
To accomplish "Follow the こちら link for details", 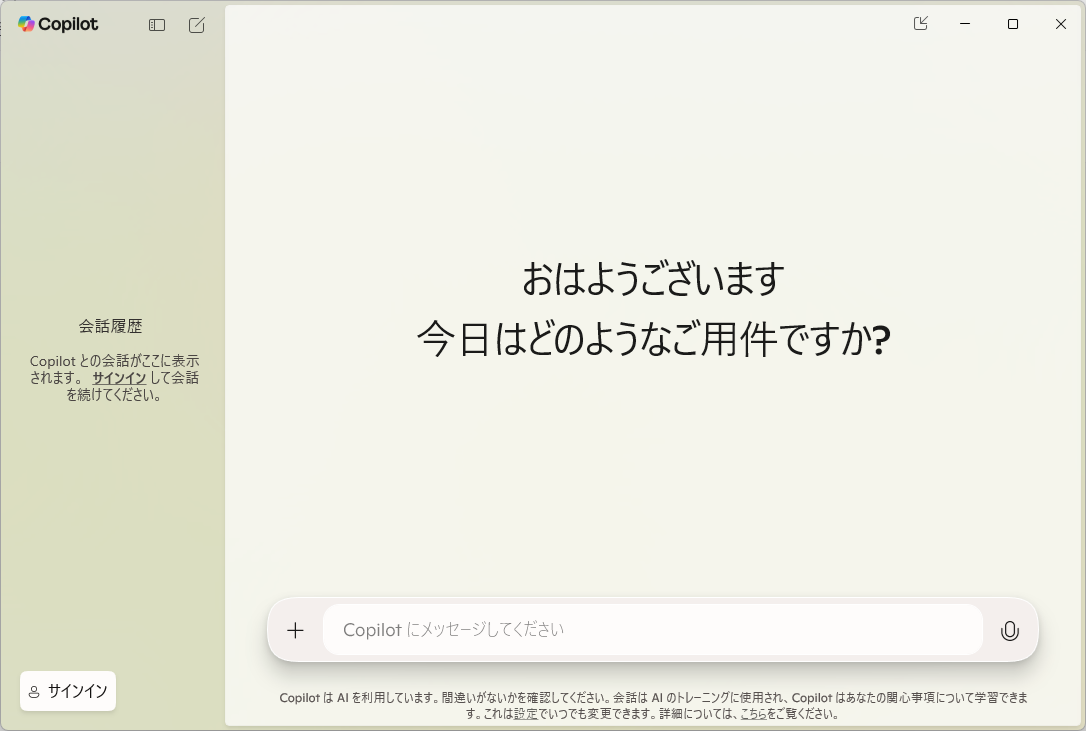I will [753, 714].
